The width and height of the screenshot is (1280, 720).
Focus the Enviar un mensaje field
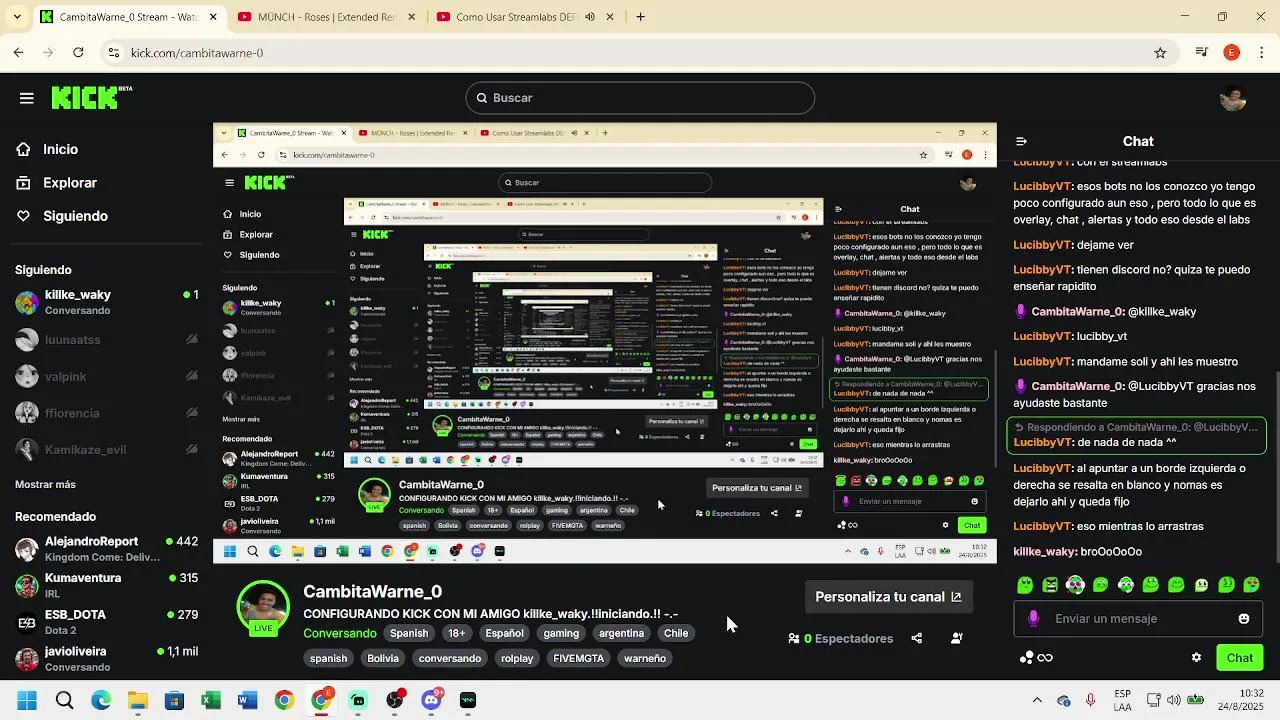coord(1140,619)
